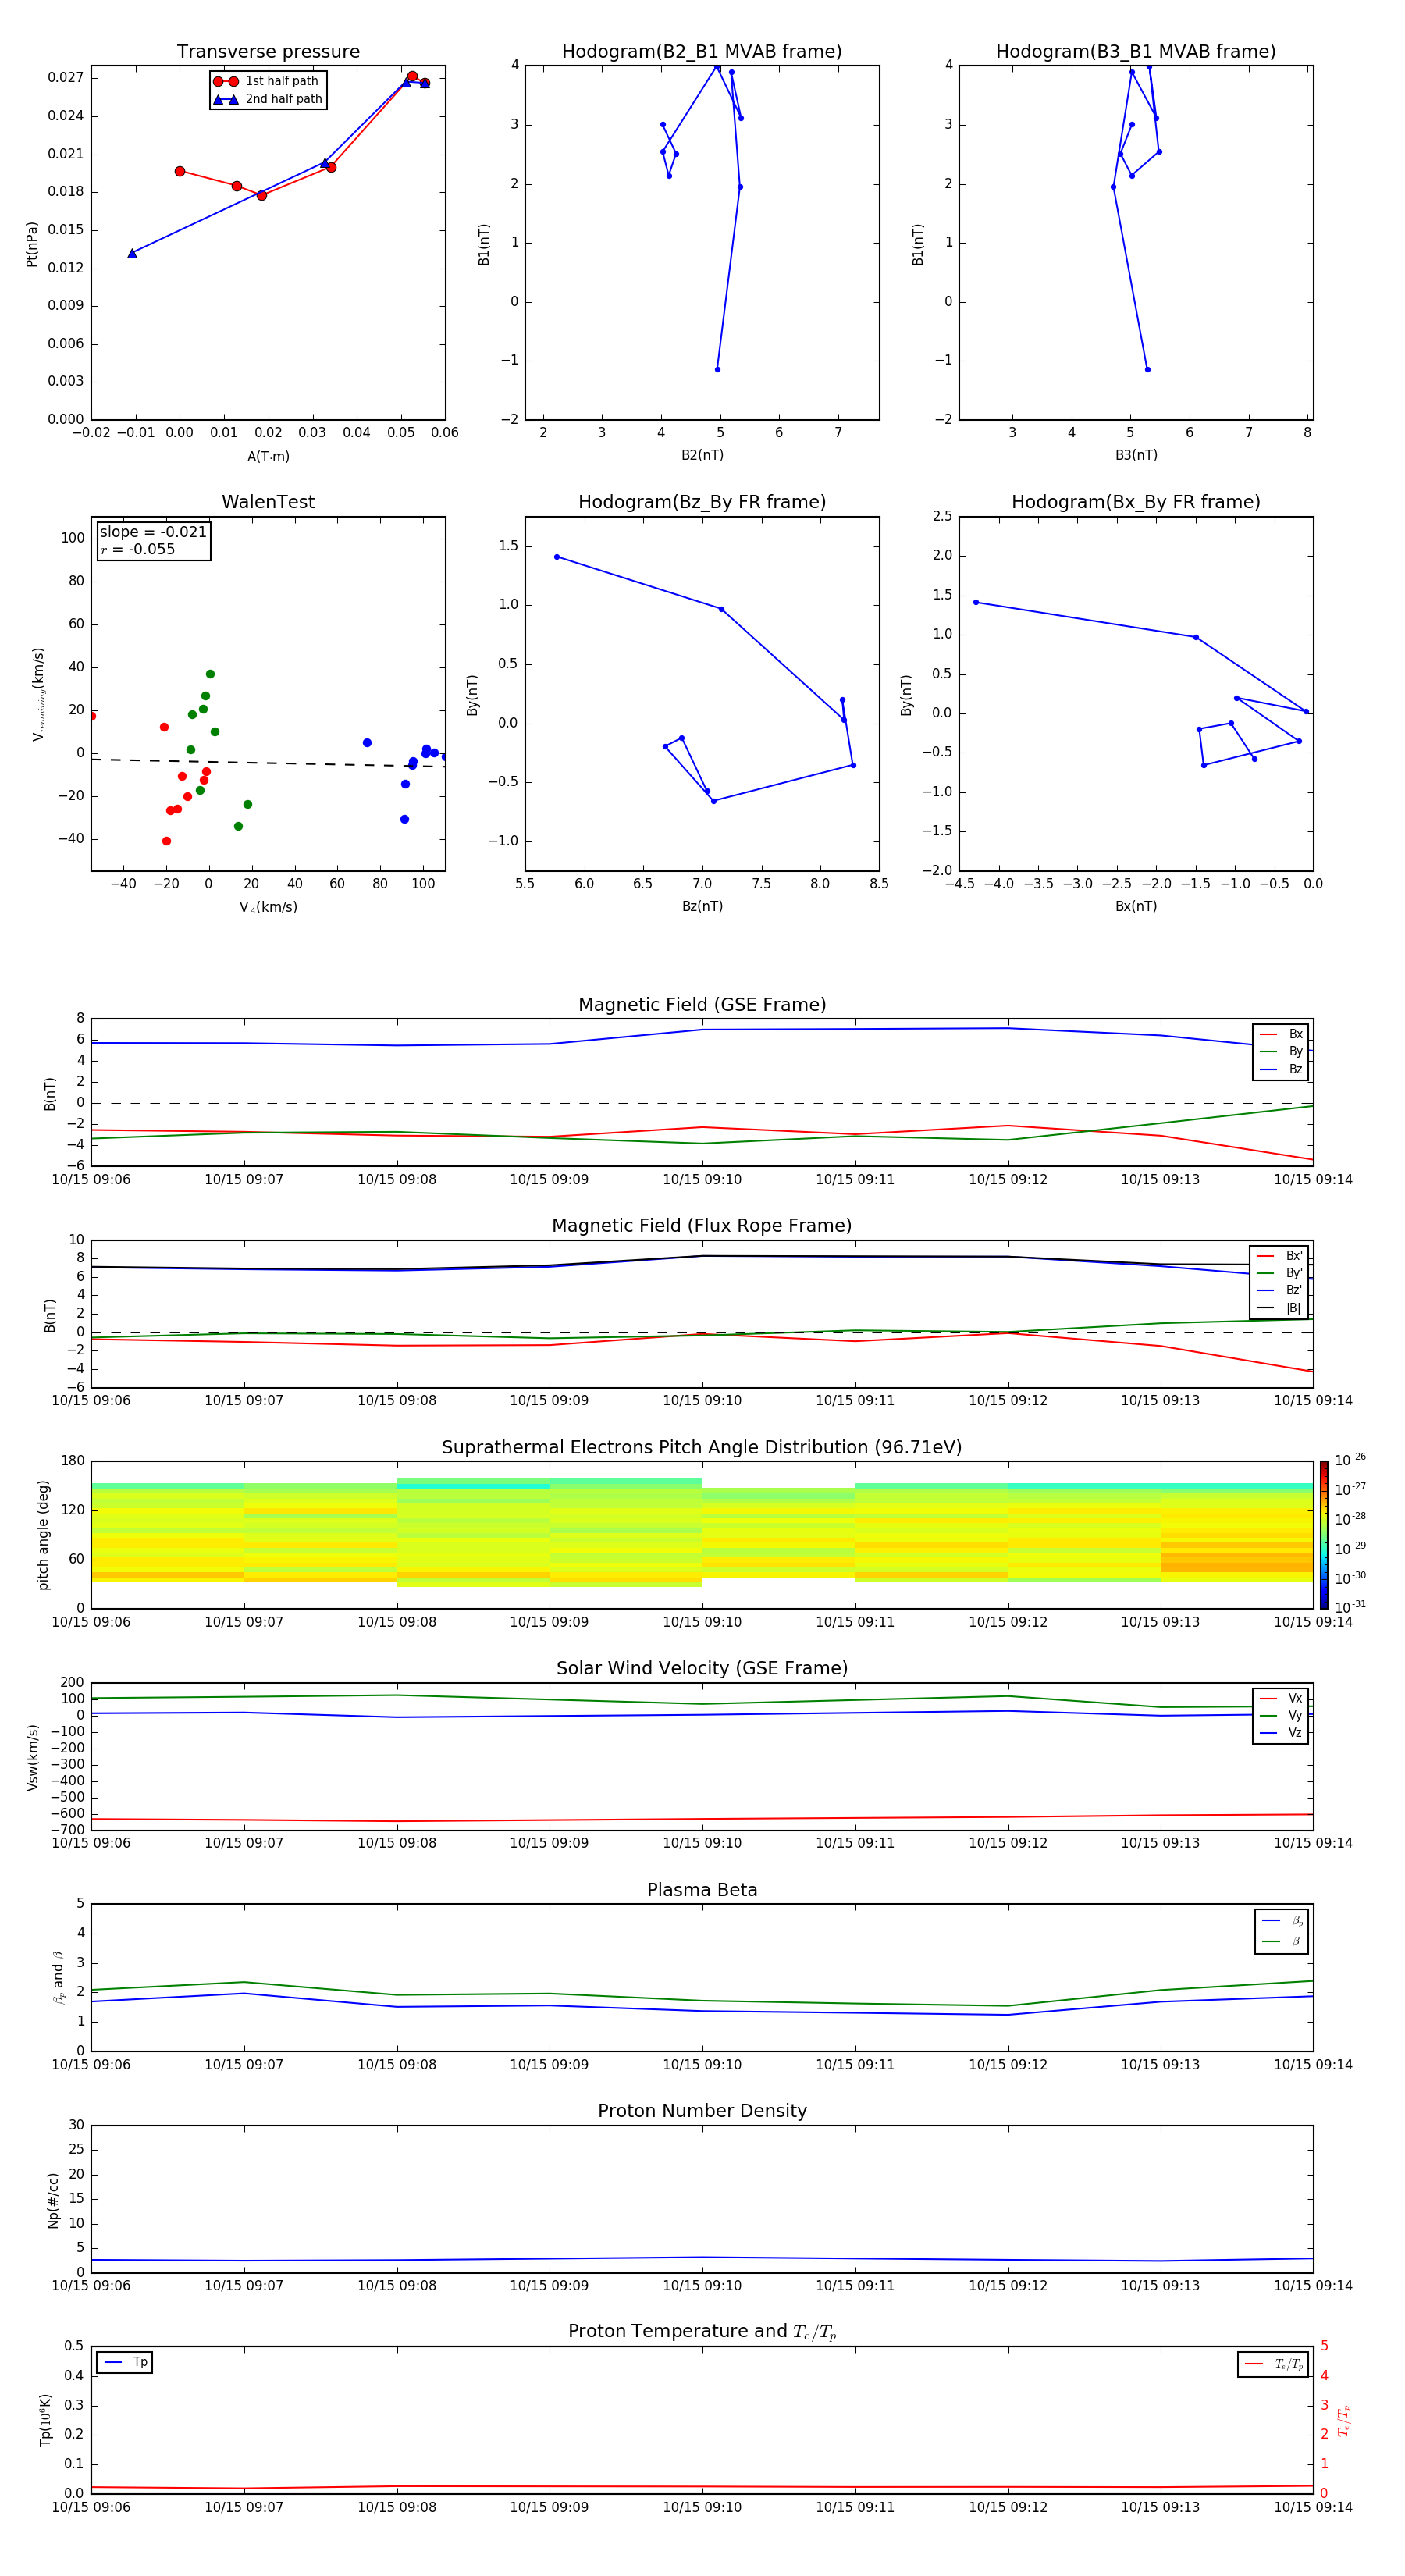The width and height of the screenshot is (1405, 2576).
Task: Click the "V_A(km/s)" x-axis label
Action: click(x=268, y=908)
